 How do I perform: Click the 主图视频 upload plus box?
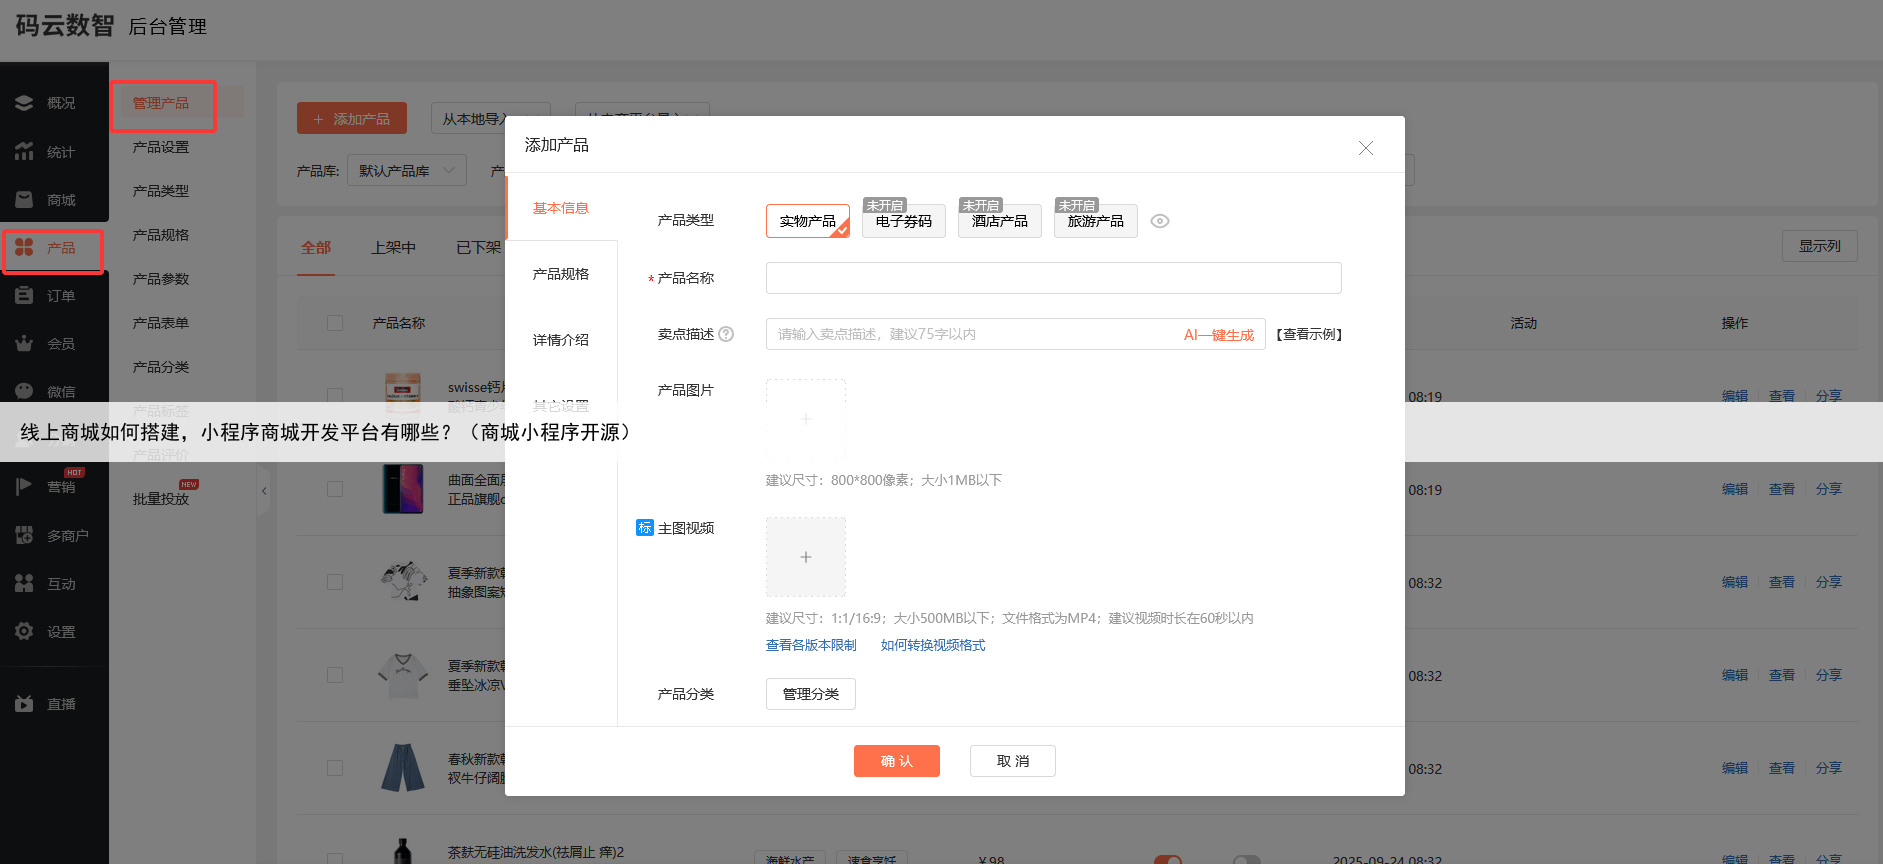point(806,557)
